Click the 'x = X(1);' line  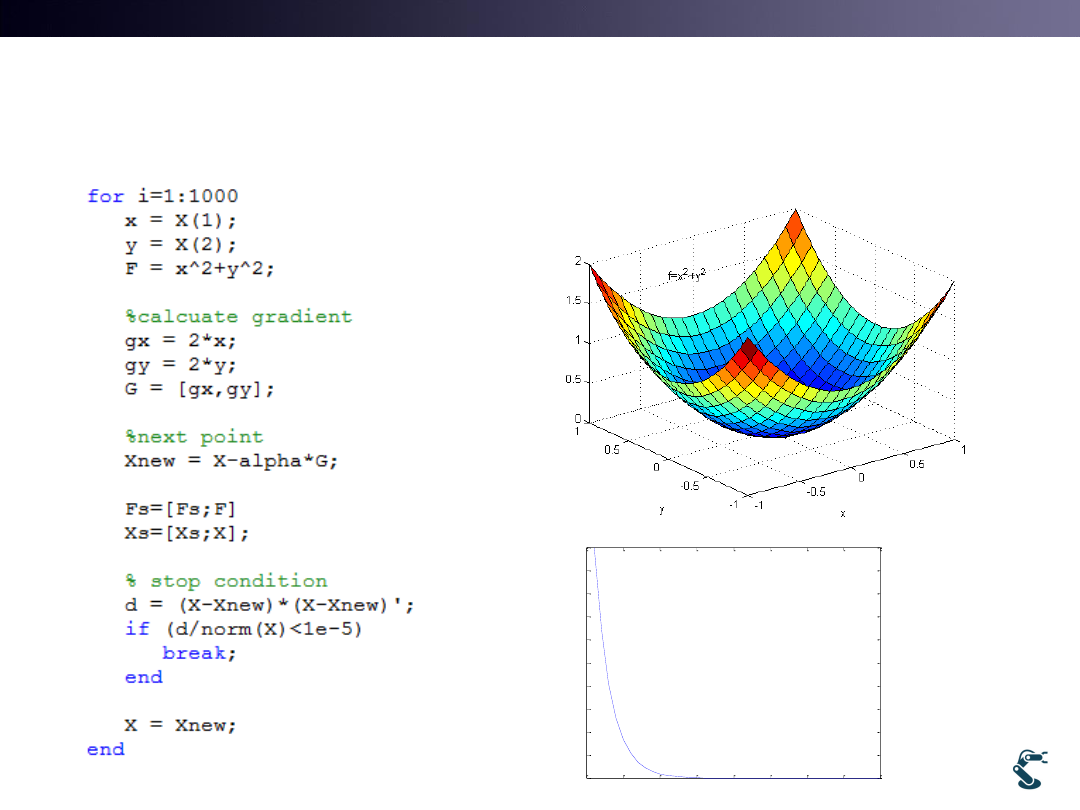click(x=181, y=221)
